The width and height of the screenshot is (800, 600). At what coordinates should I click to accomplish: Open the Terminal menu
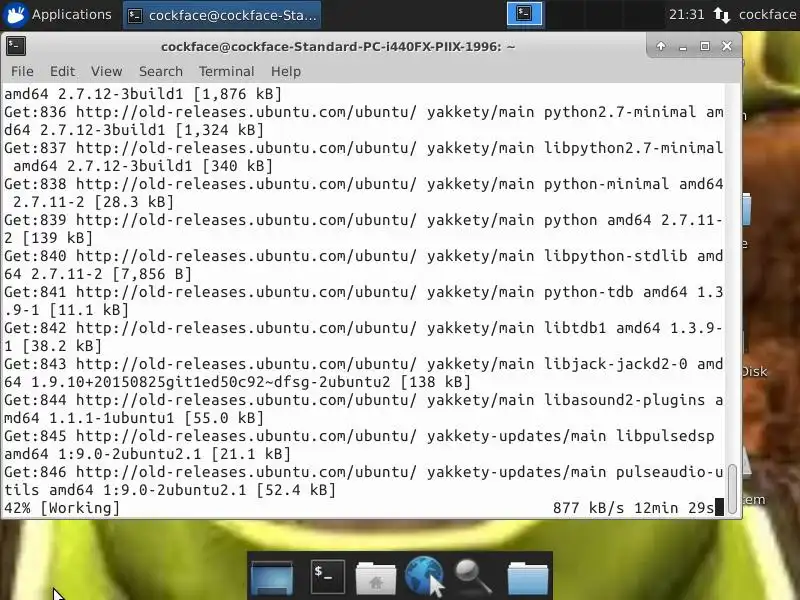[227, 71]
